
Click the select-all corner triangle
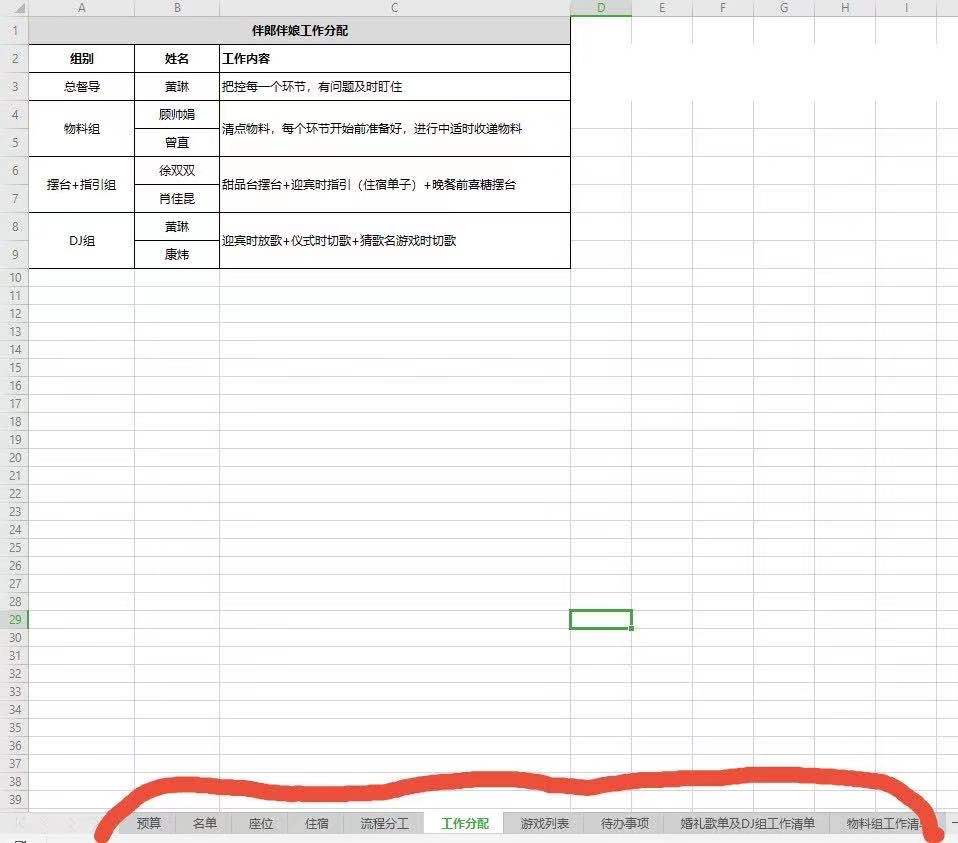click(x=18, y=8)
